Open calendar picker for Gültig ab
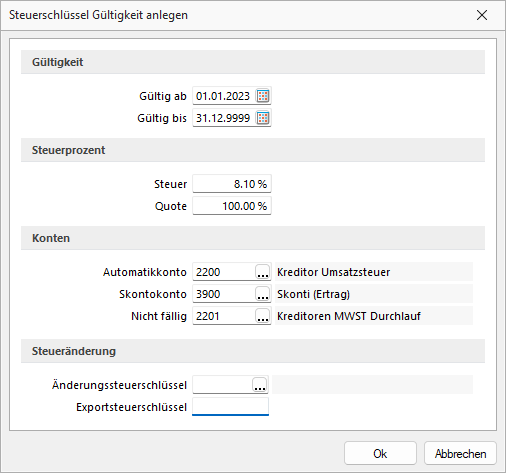 [x=263, y=96]
